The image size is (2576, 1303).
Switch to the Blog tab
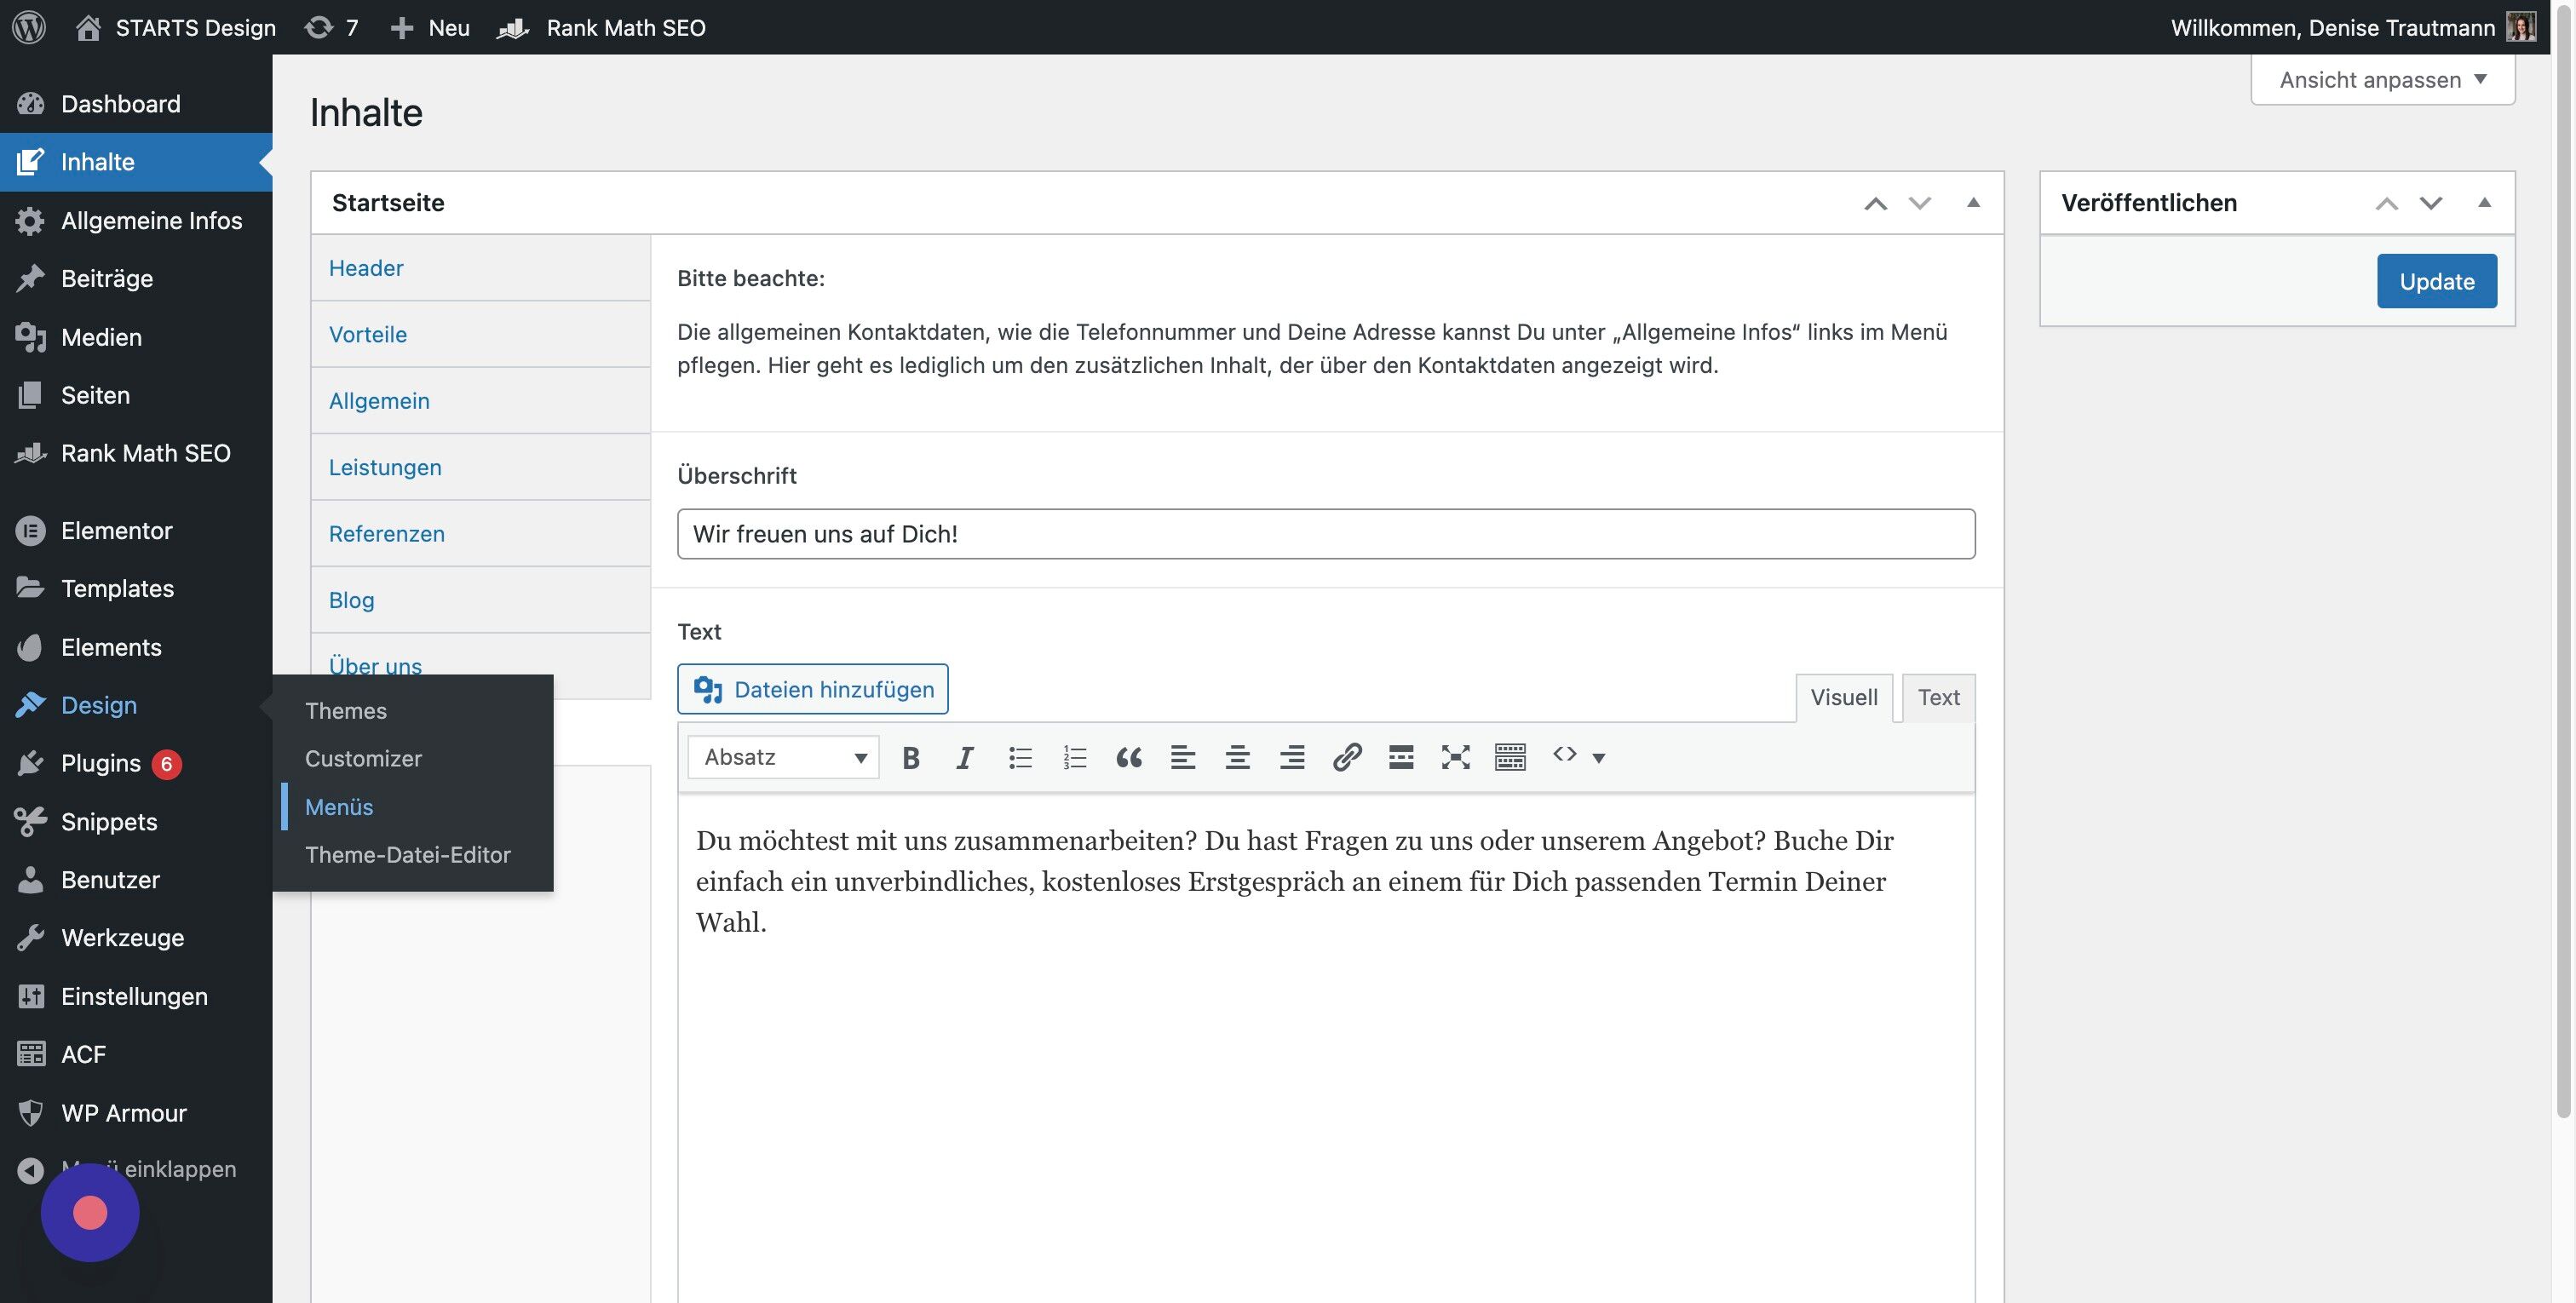pyautogui.click(x=480, y=600)
